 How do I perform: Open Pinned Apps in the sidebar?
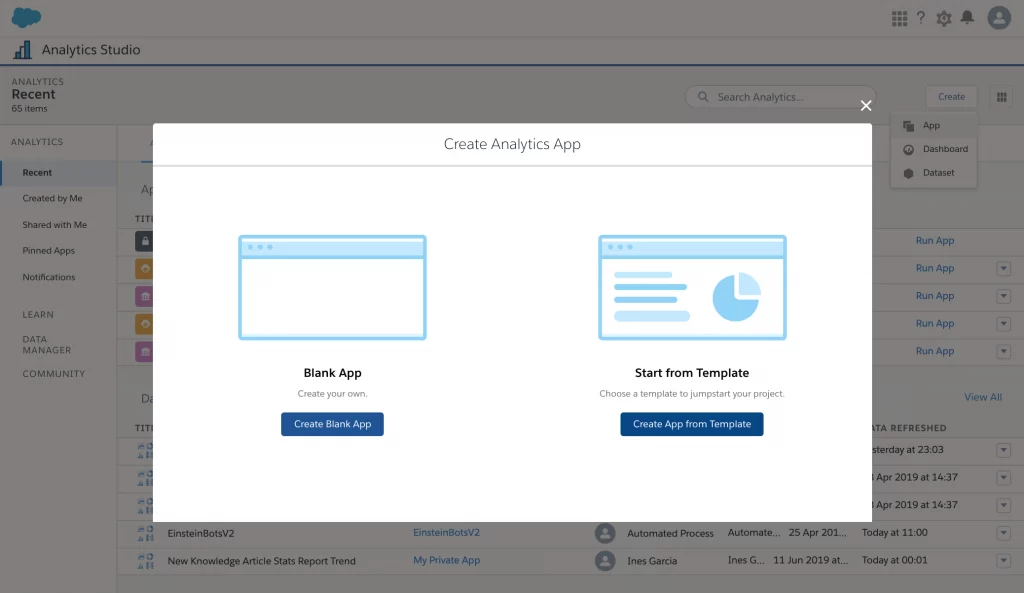coord(48,251)
